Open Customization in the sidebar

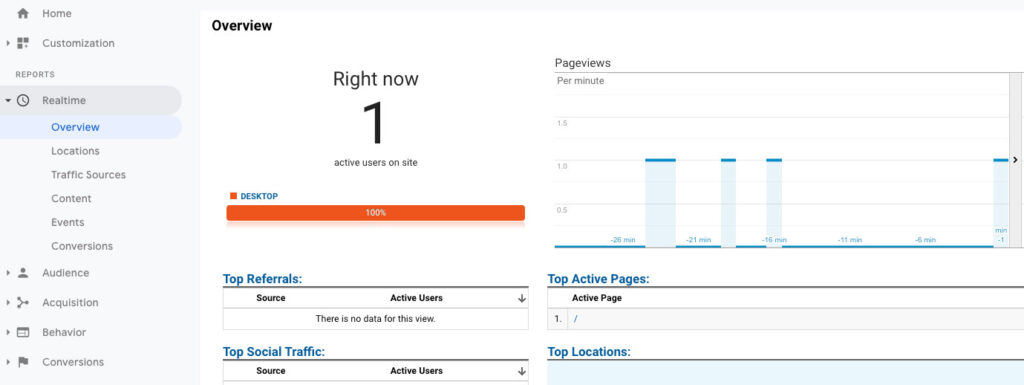[x=78, y=43]
